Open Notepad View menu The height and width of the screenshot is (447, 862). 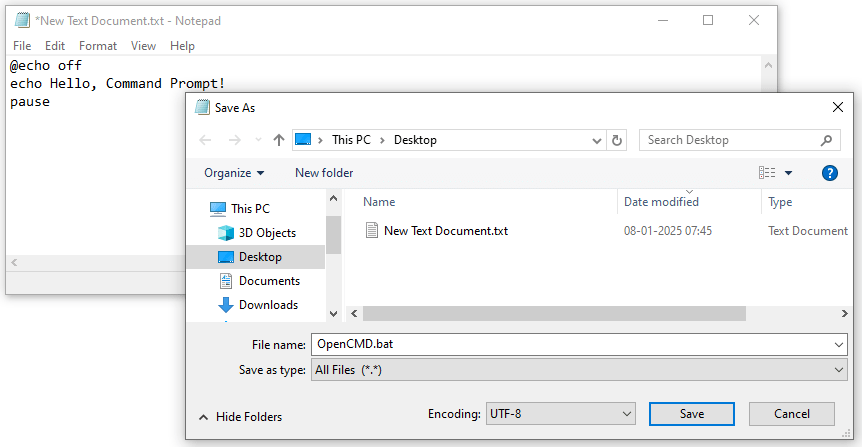143,46
